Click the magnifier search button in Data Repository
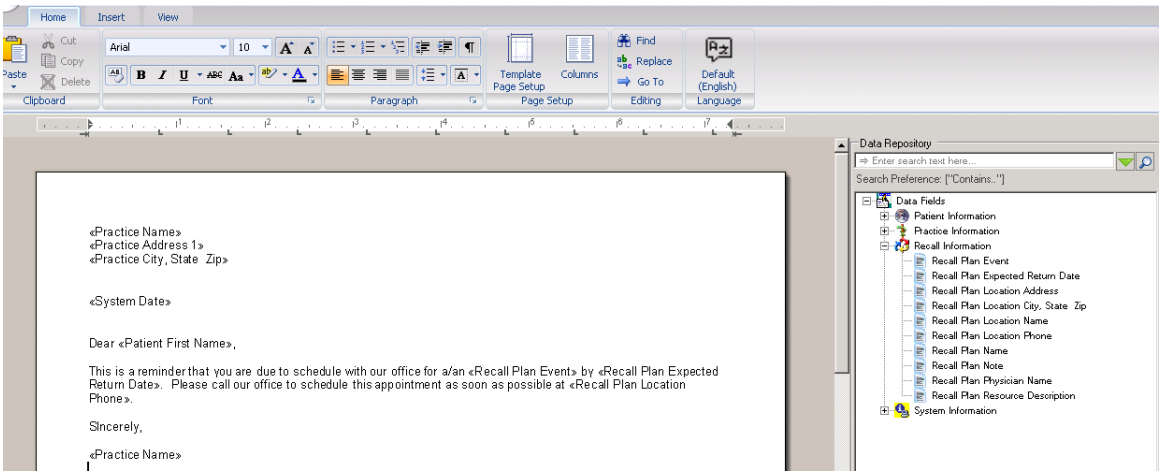This screenshot has height=473, width=1160. click(1145, 161)
